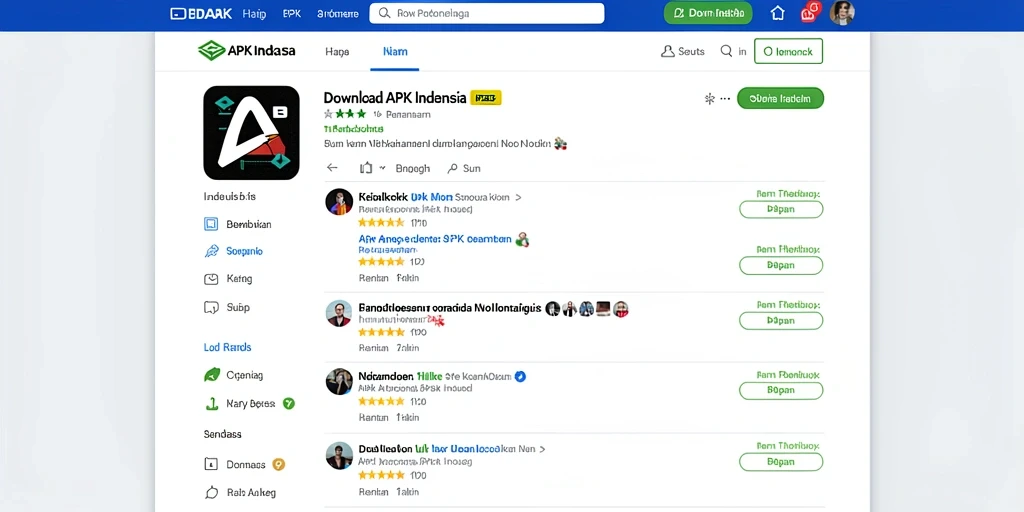Open the EPK menu item
Viewport: 1024px width, 512px height.
292,14
